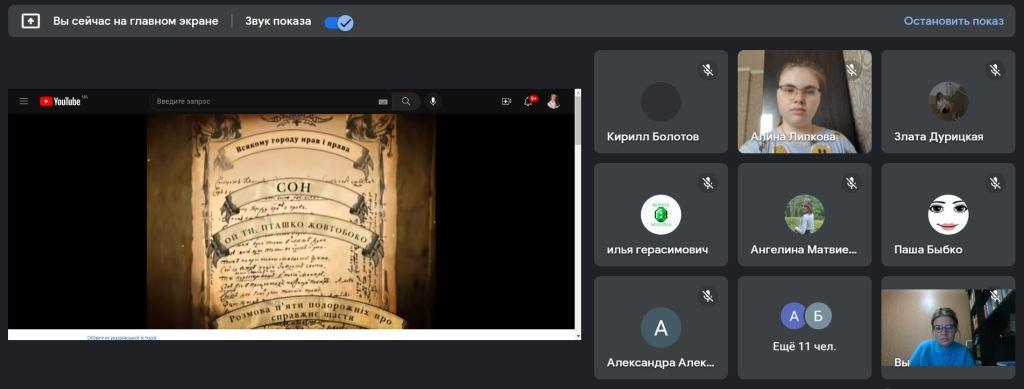Viewport: 1024px width, 389px height.
Task: Click Остановить показ to stop presenting
Action: pos(953,21)
